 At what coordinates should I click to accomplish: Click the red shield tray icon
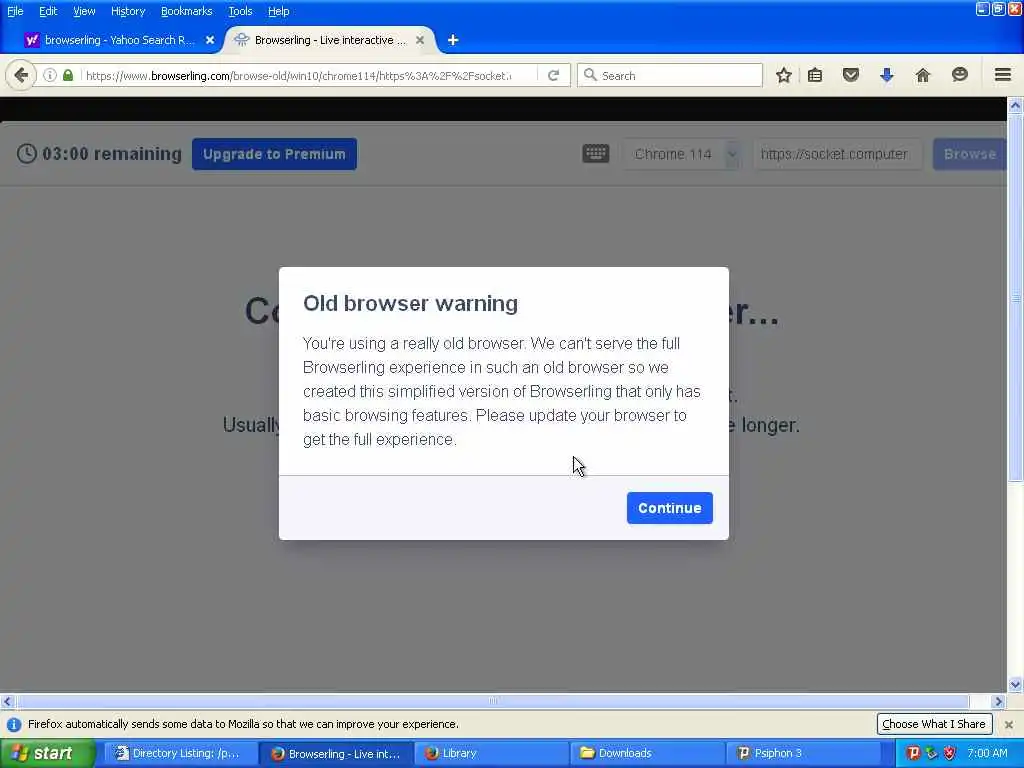[x=950, y=753]
